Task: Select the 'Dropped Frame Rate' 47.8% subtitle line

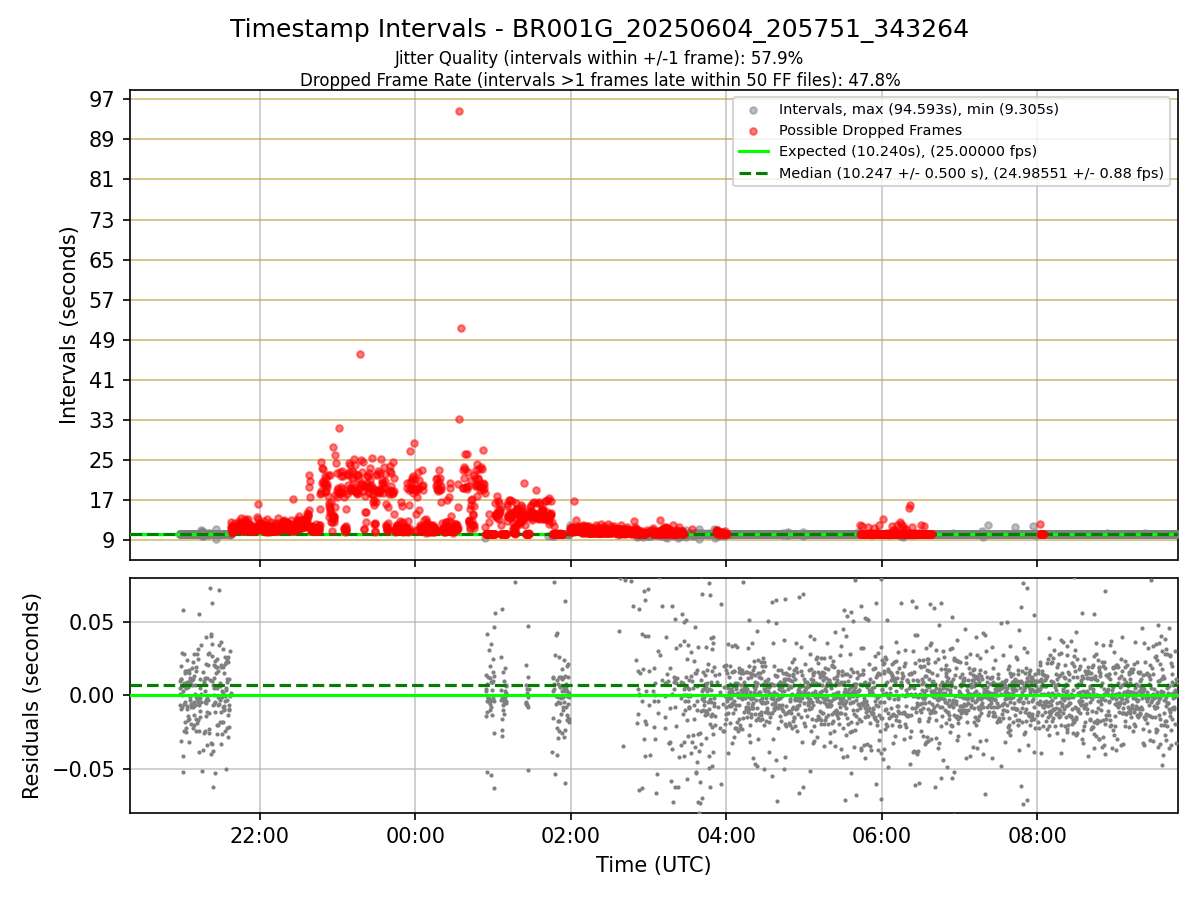Action: 600,80
